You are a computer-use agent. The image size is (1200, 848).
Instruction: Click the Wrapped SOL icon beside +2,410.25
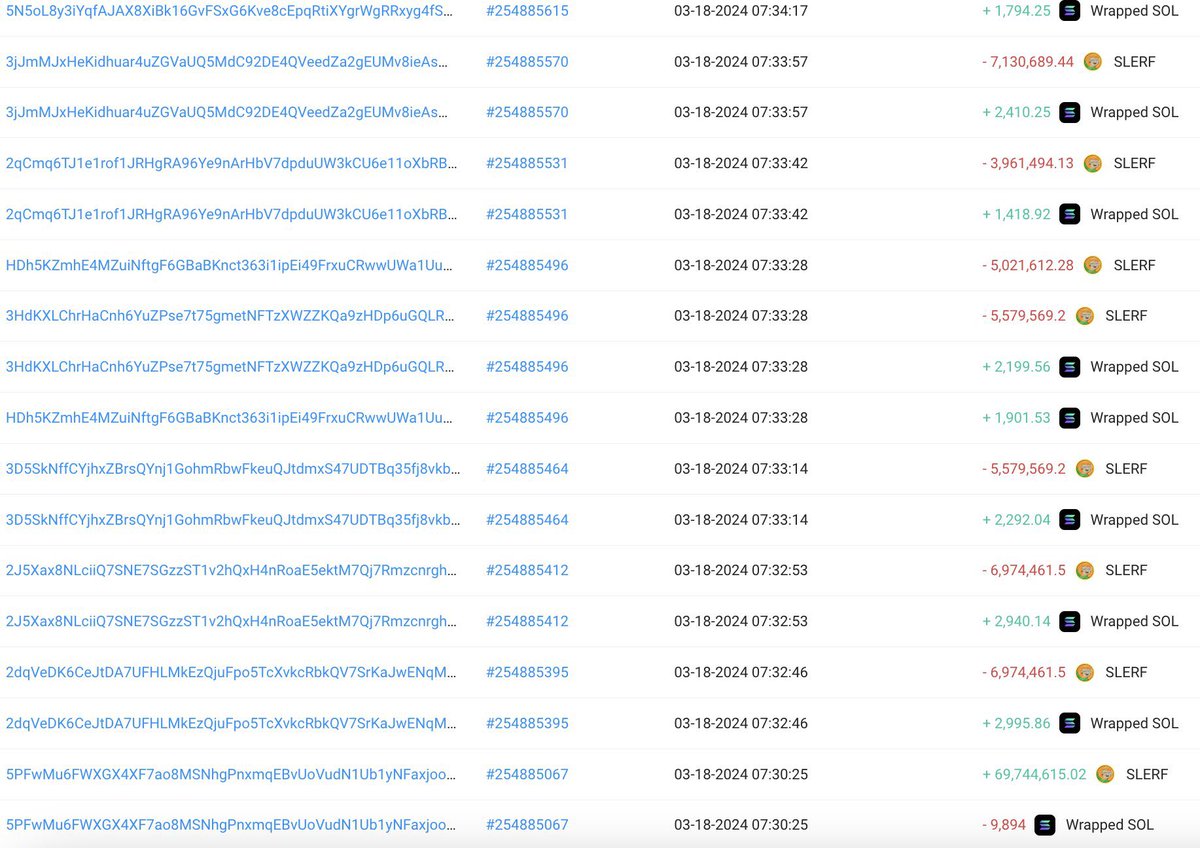[1070, 112]
